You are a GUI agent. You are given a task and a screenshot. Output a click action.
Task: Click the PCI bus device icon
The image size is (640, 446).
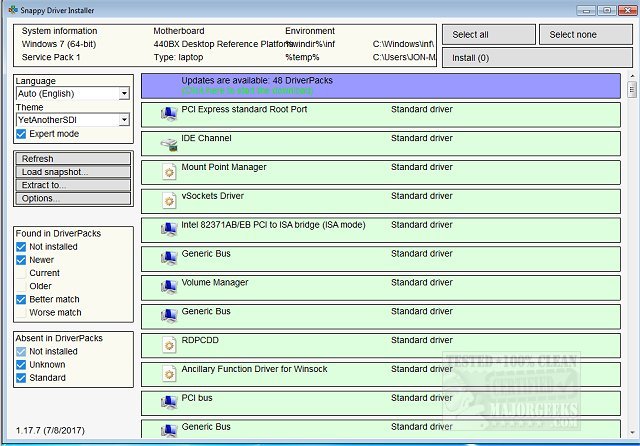tap(169, 403)
